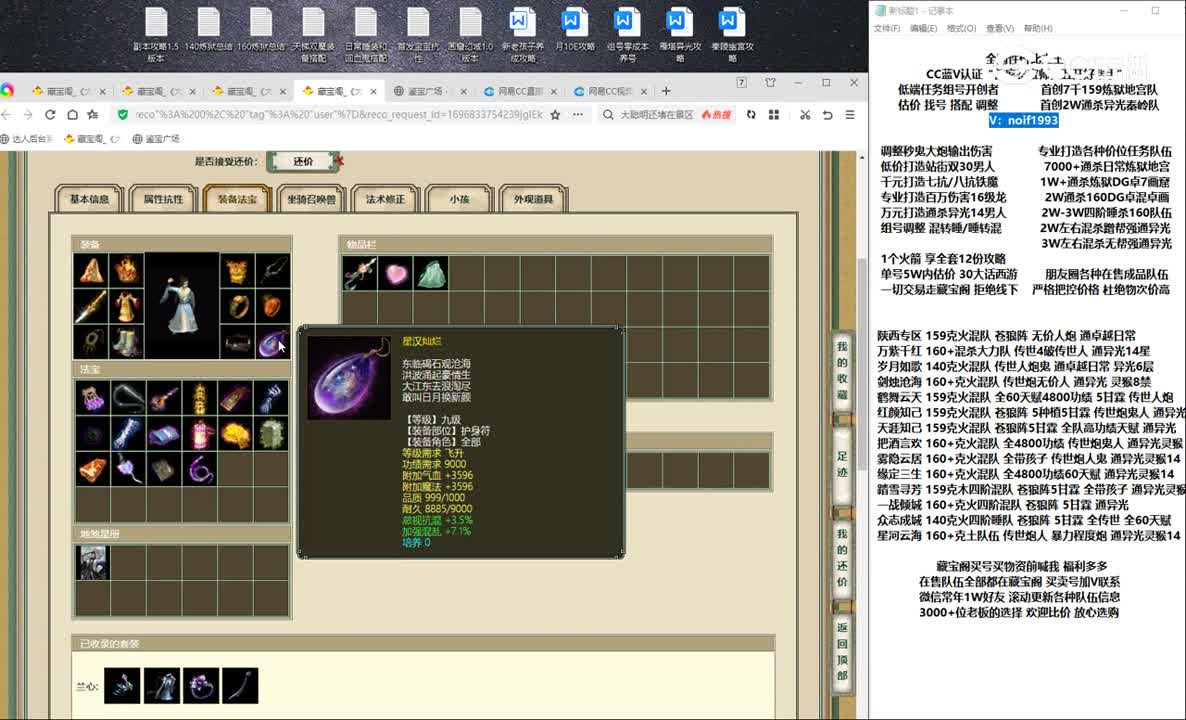Click the browser undo arrow icon

tap(827, 115)
